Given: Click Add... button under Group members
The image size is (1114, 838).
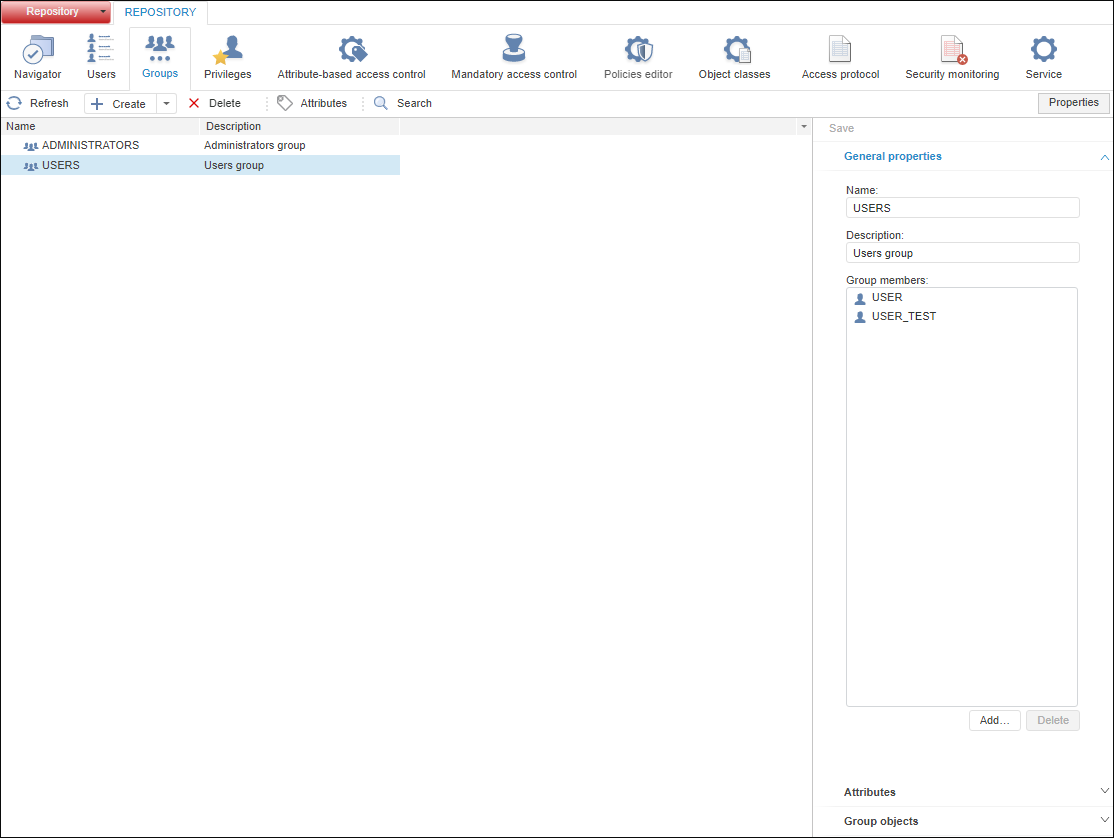Looking at the screenshot, I should click(994, 720).
